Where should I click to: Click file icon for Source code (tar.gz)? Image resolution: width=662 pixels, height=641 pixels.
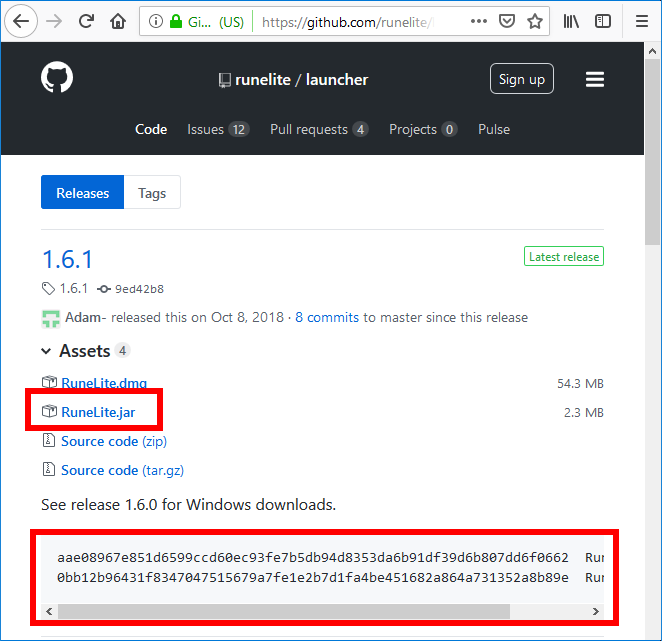pos(49,469)
